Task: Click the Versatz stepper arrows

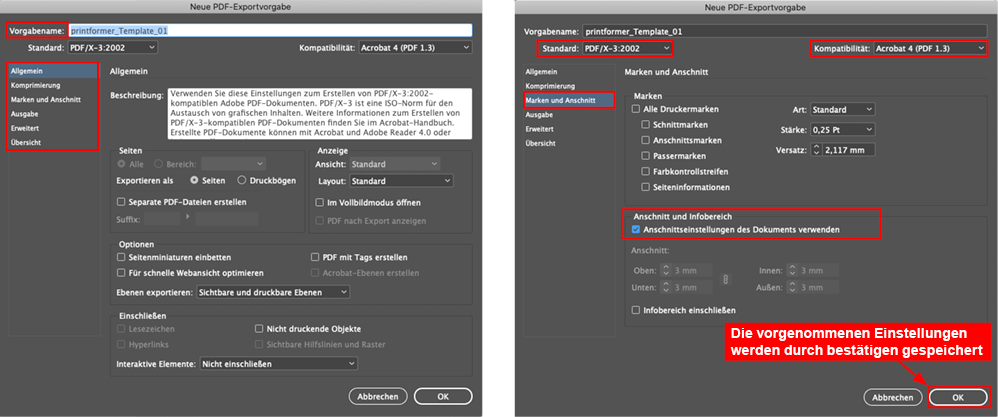Action: (x=817, y=150)
